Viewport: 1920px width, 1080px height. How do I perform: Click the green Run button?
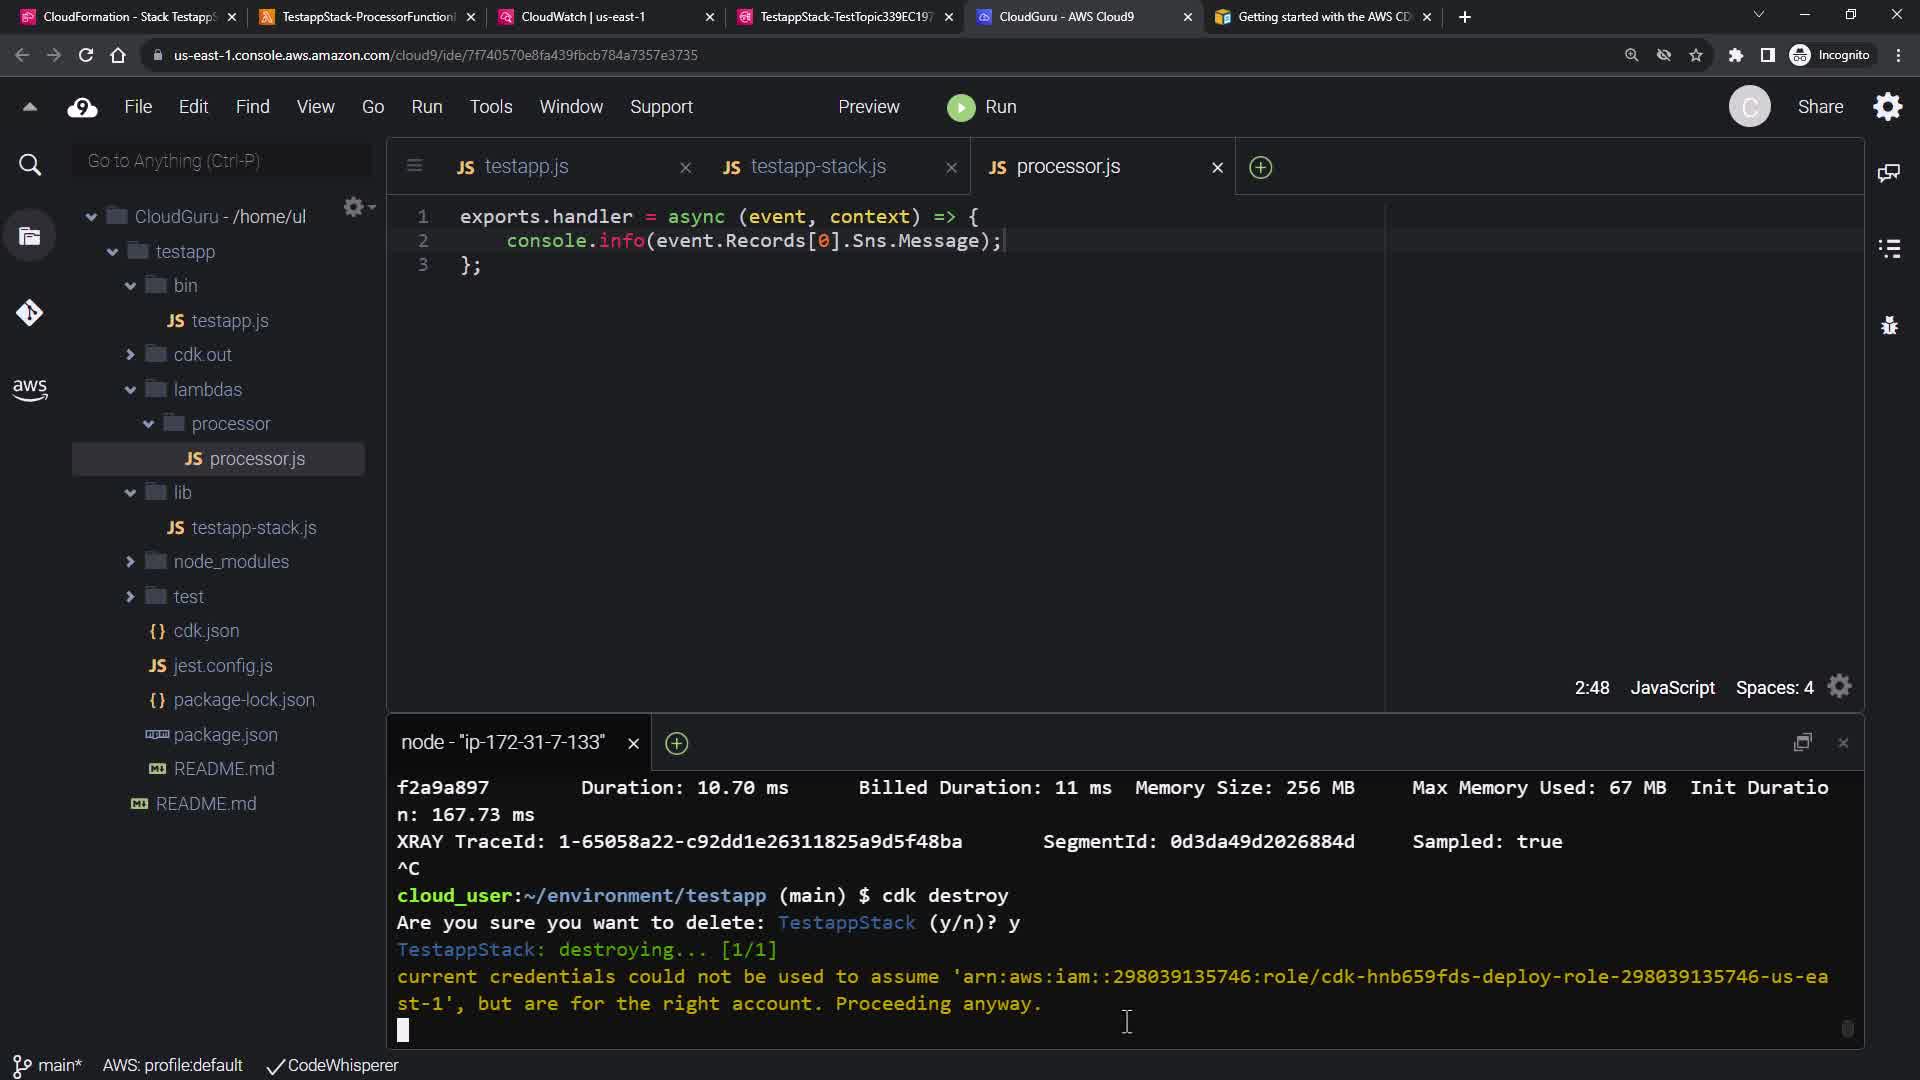[x=981, y=107]
